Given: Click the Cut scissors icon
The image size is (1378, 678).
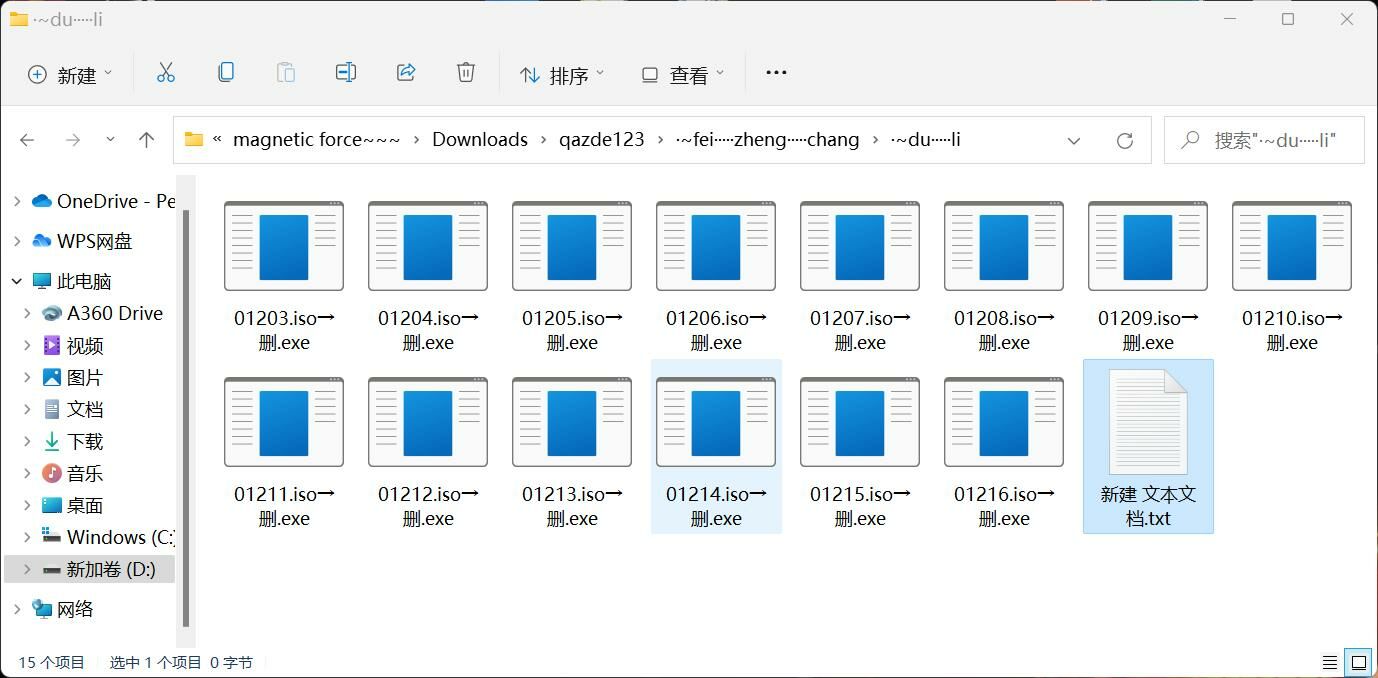Looking at the screenshot, I should point(166,73).
